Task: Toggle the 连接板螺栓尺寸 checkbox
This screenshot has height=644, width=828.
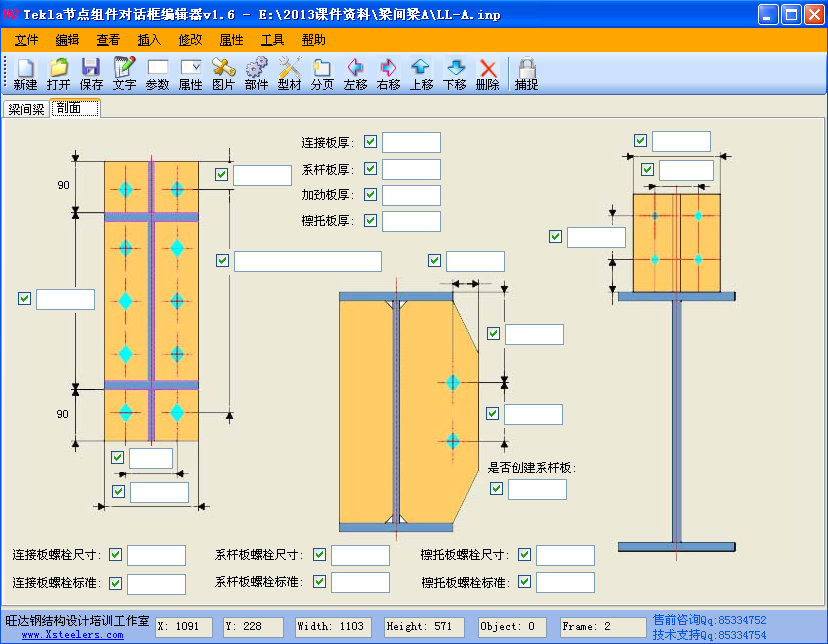Action: [116, 555]
